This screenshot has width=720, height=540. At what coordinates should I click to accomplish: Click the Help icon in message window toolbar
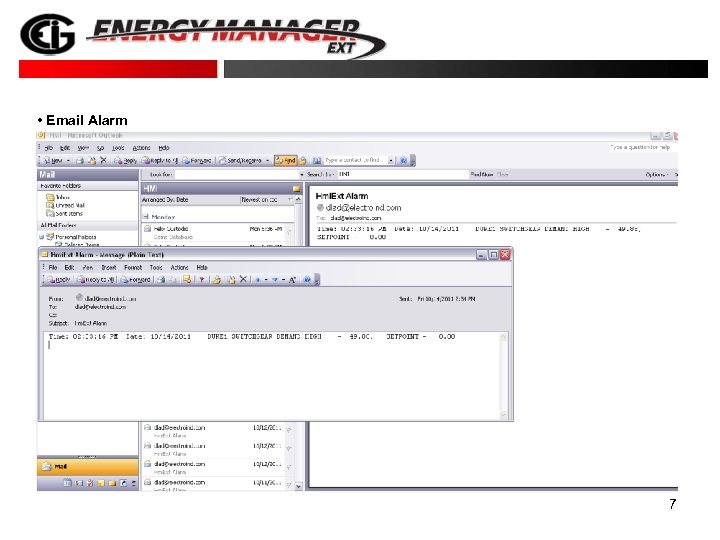point(307,280)
